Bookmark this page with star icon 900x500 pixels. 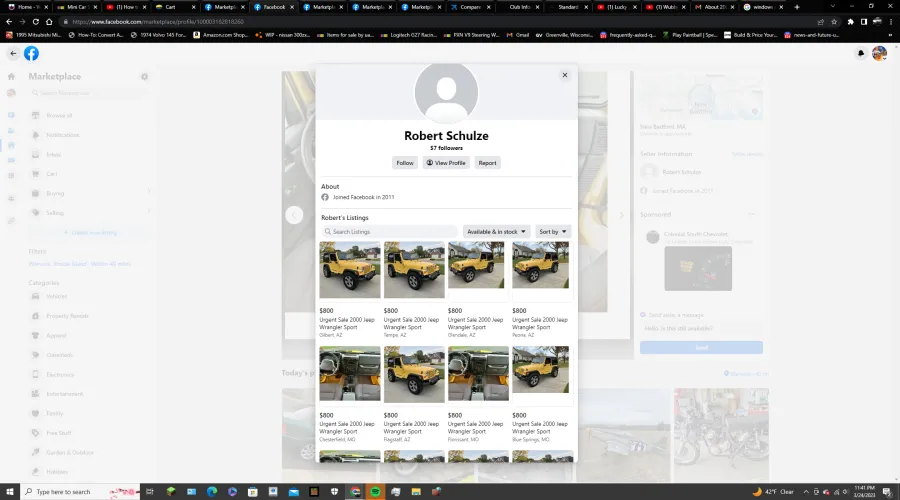pyautogui.click(x=834, y=22)
